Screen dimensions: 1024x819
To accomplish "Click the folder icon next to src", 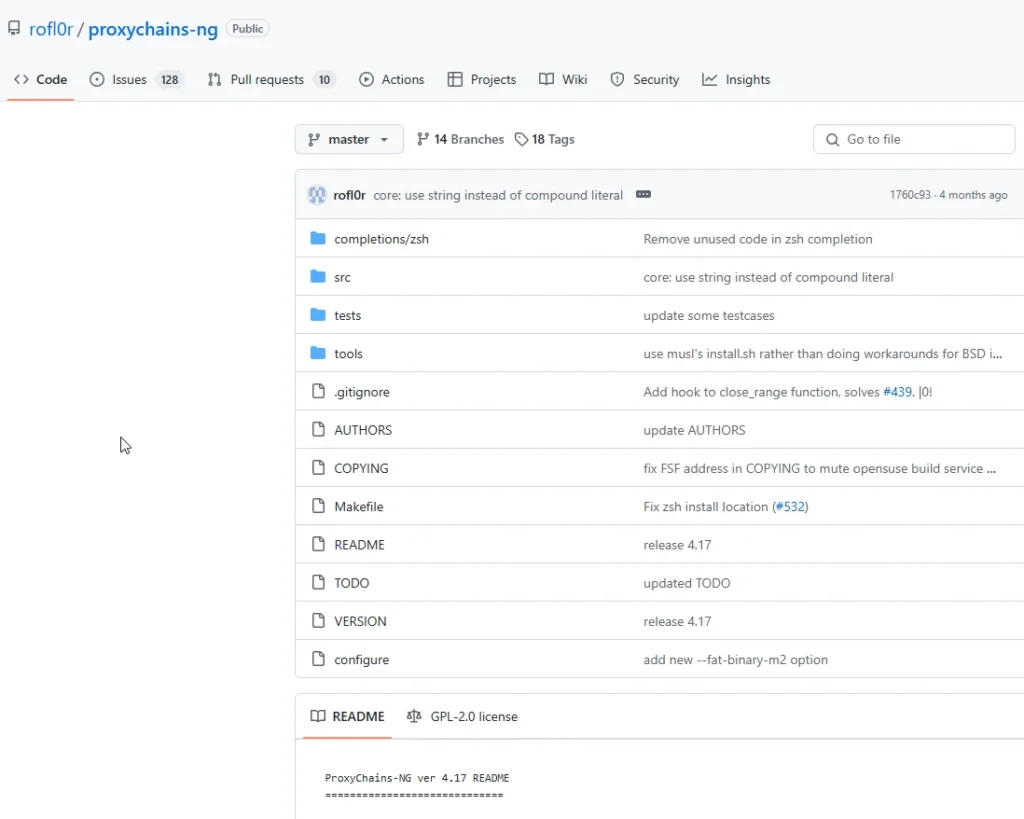I will 318,276.
